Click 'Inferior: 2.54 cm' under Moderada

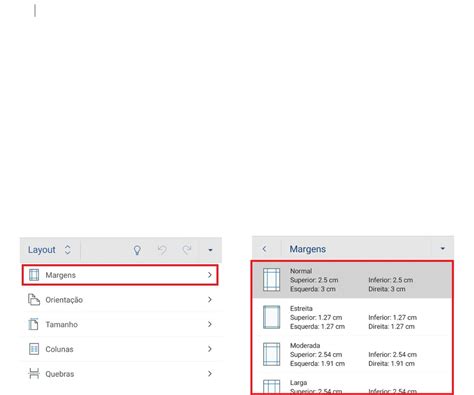(393, 354)
